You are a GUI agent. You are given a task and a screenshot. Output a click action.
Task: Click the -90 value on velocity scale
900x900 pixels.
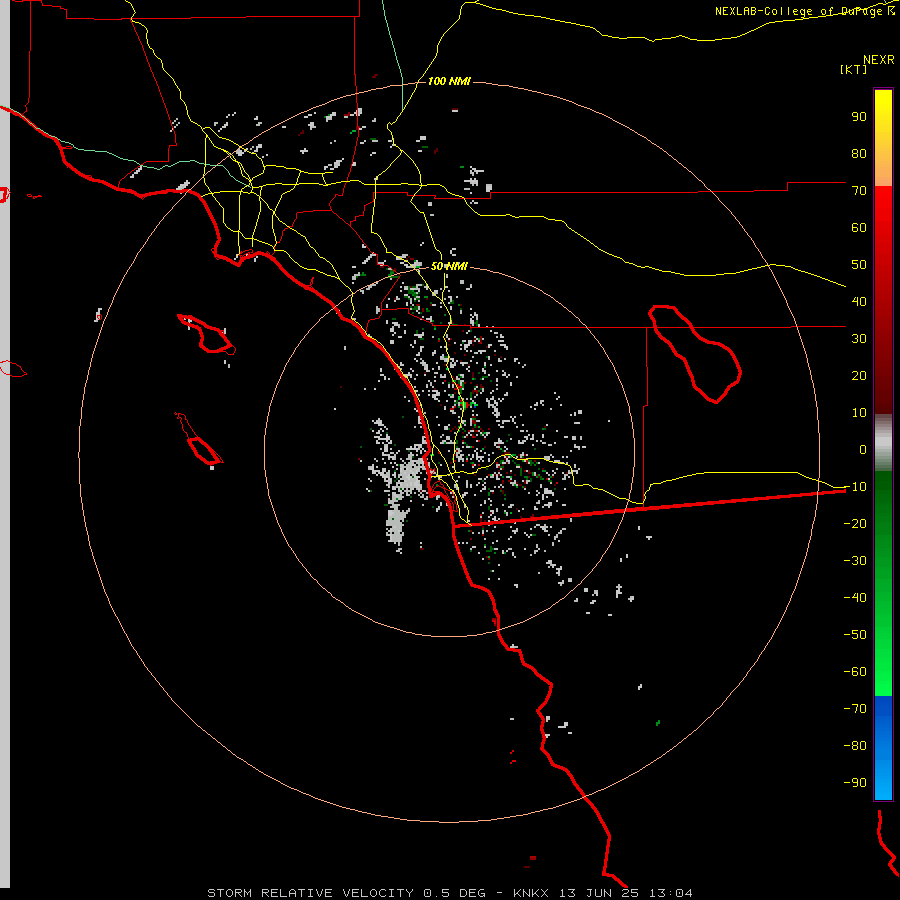pyautogui.click(x=855, y=783)
